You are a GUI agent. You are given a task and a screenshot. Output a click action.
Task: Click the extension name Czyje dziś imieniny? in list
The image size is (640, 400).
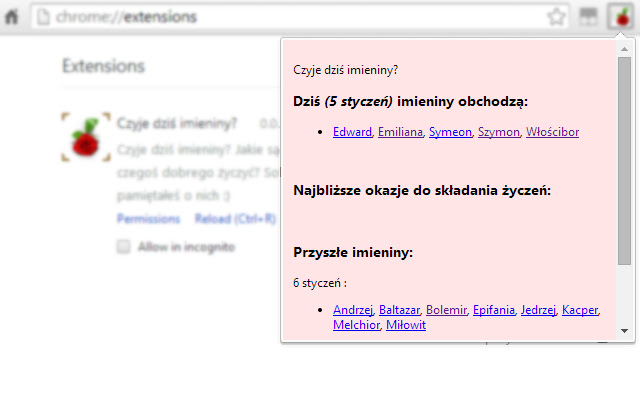(177, 123)
